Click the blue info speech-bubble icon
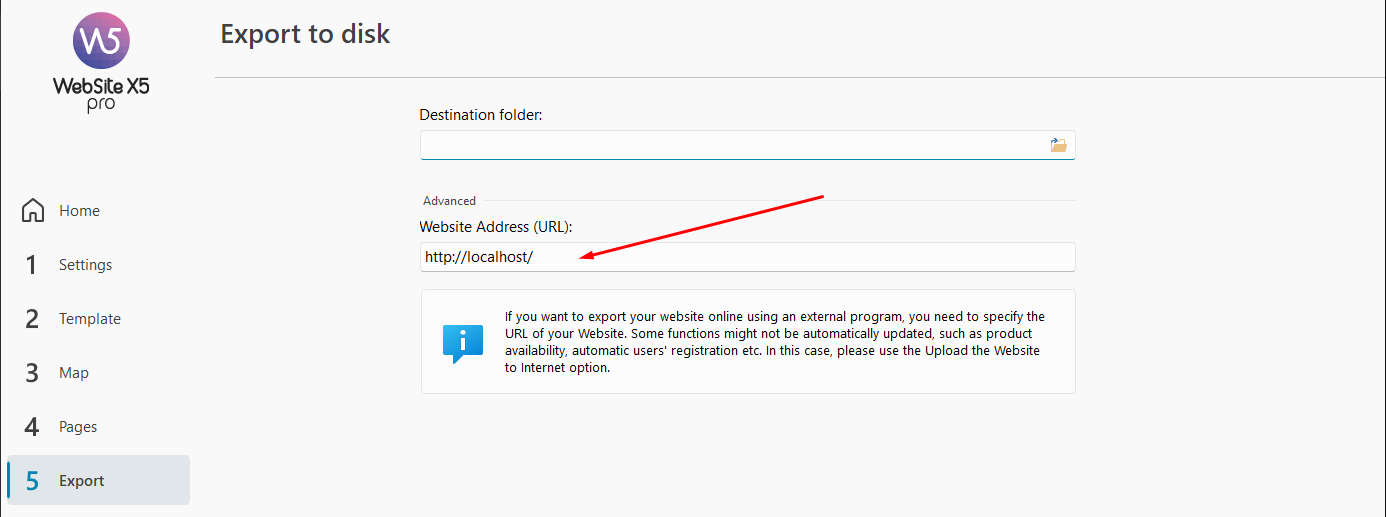This screenshot has height=517, width=1386. tap(463, 342)
